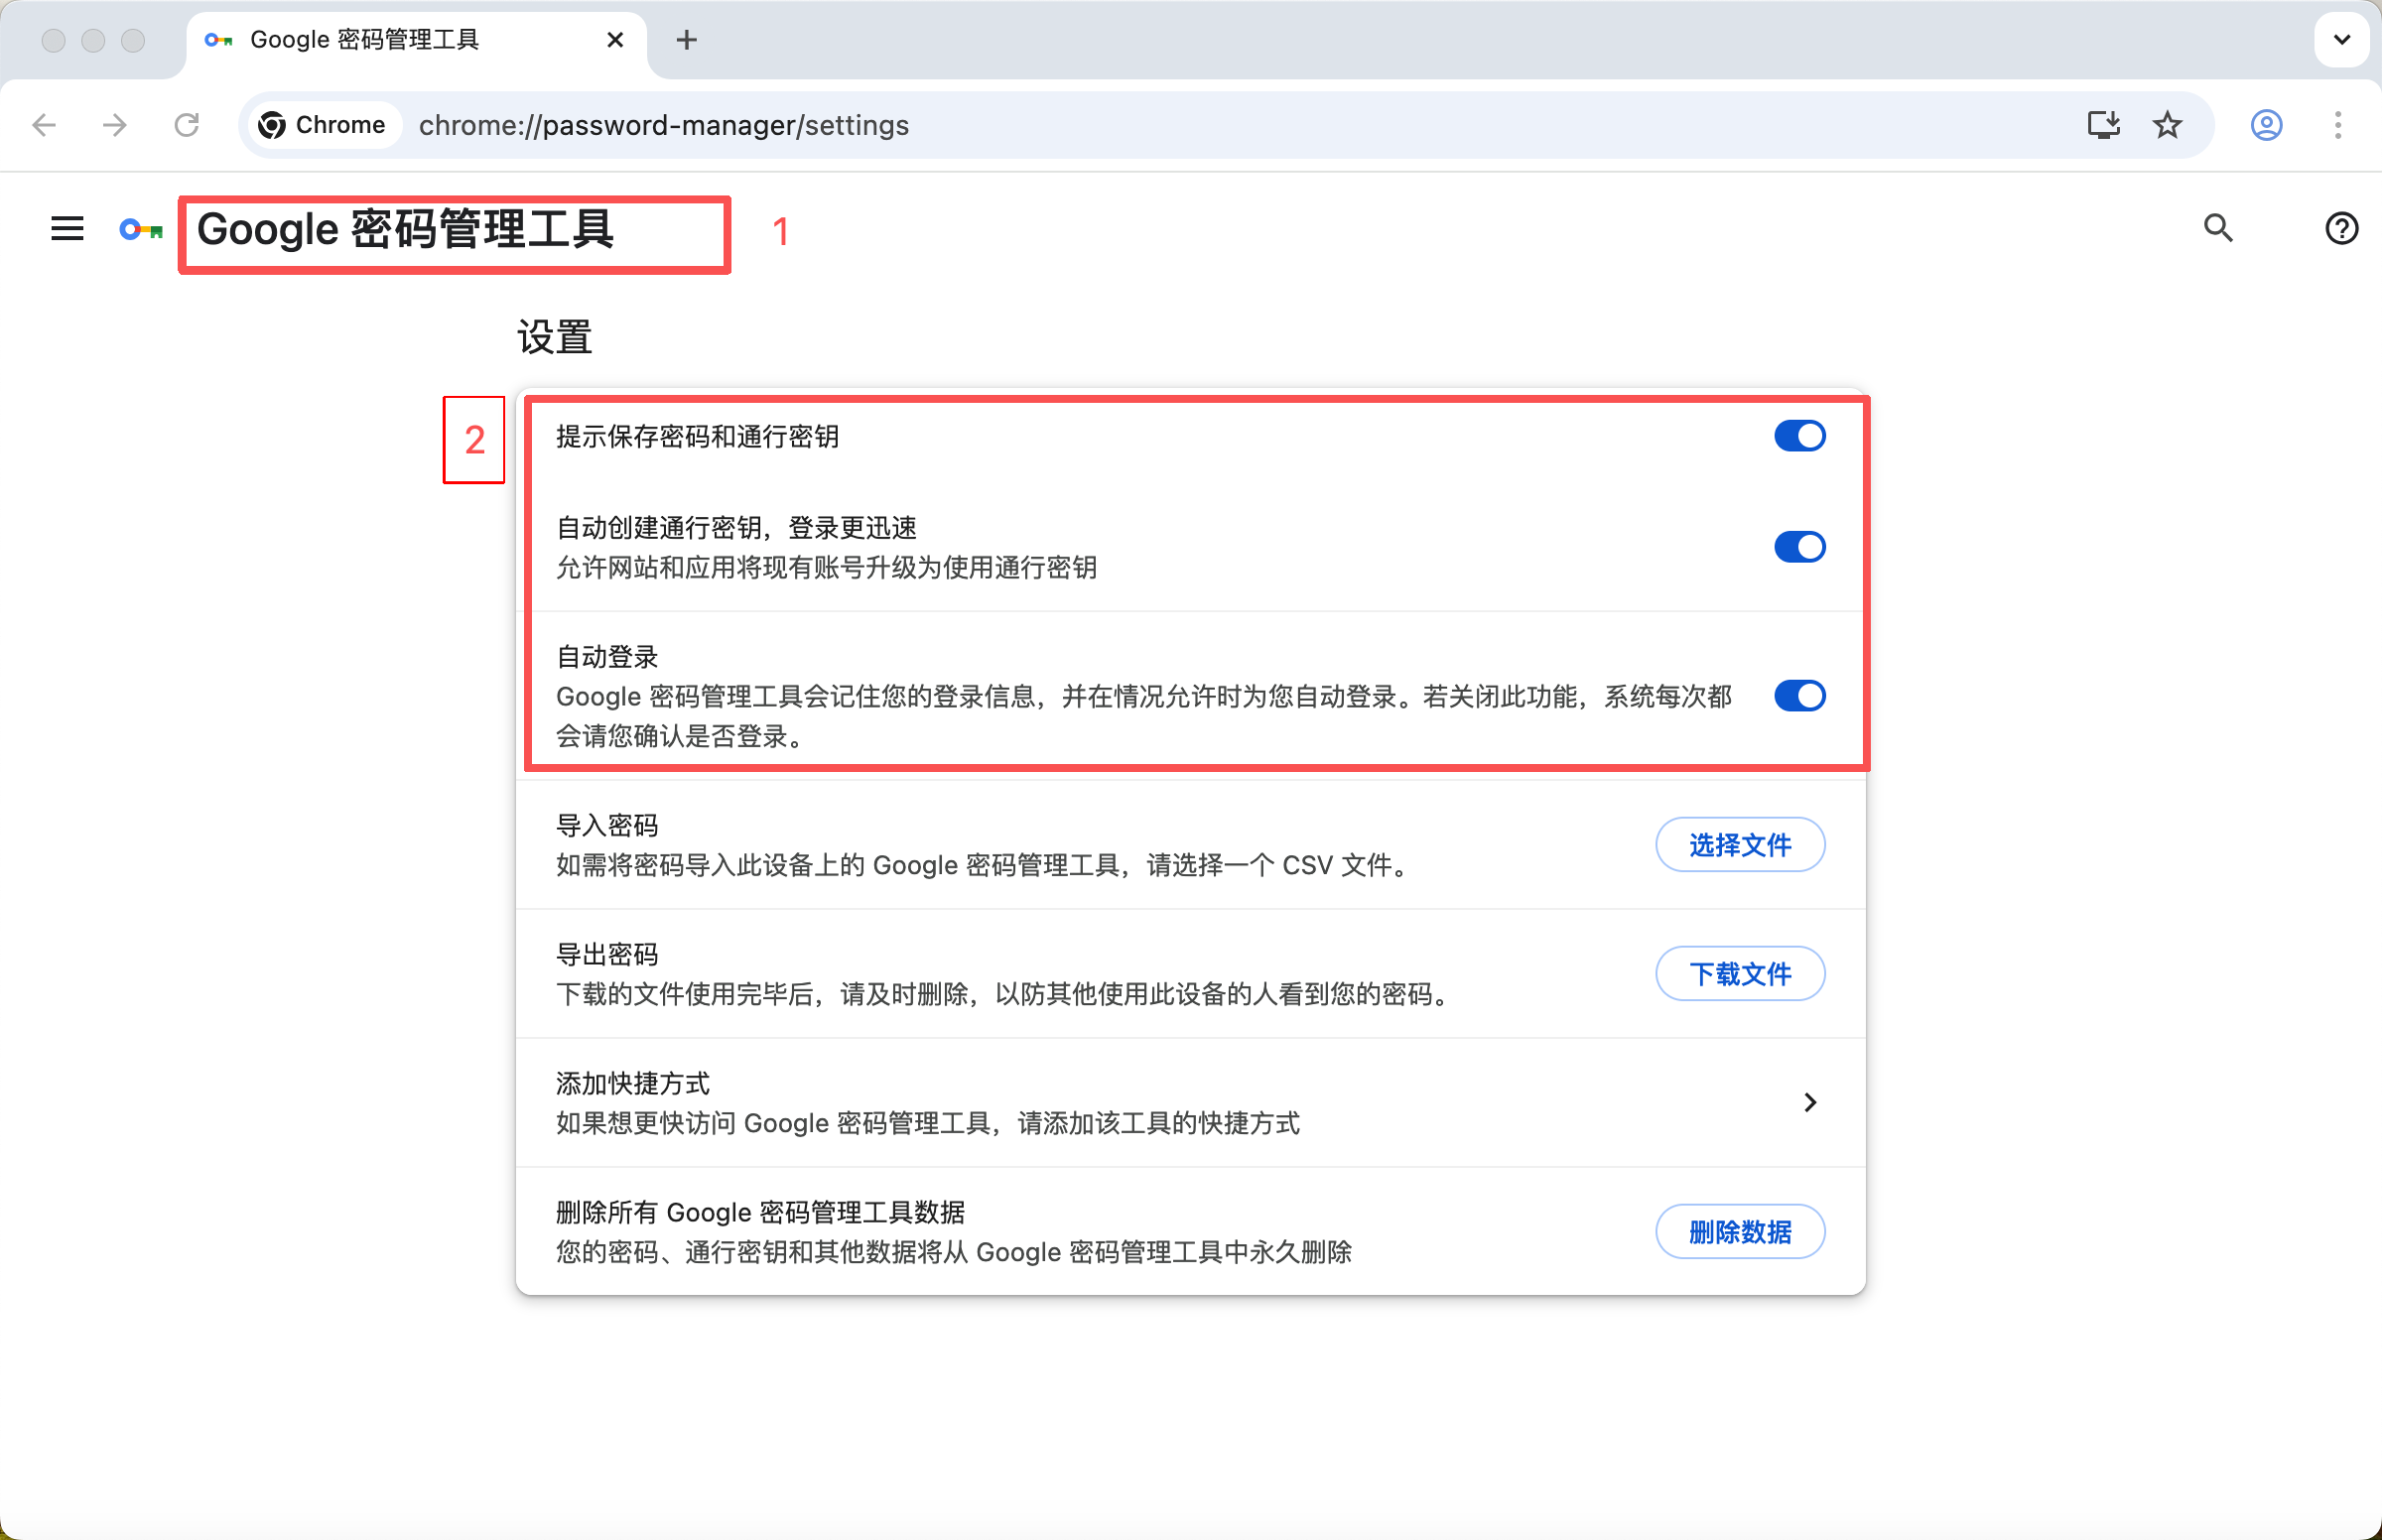
Task: Open the hamburger main menu
Action: [67, 229]
